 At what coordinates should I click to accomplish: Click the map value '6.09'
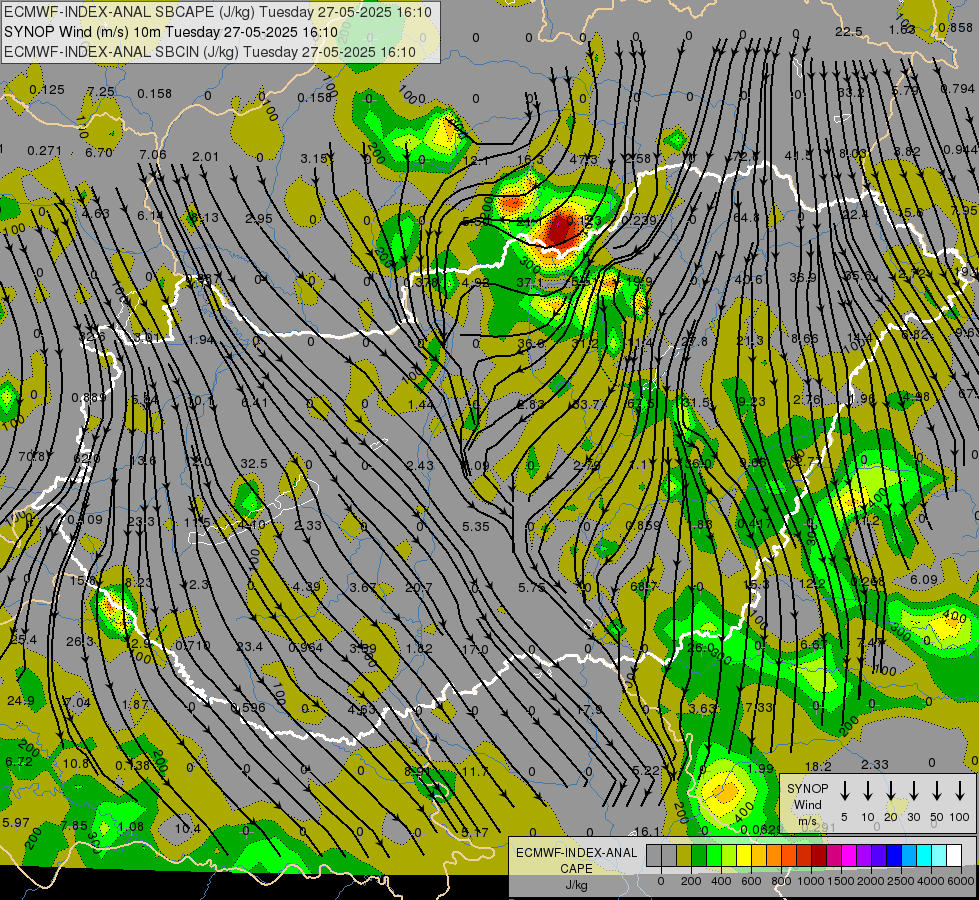[923, 580]
